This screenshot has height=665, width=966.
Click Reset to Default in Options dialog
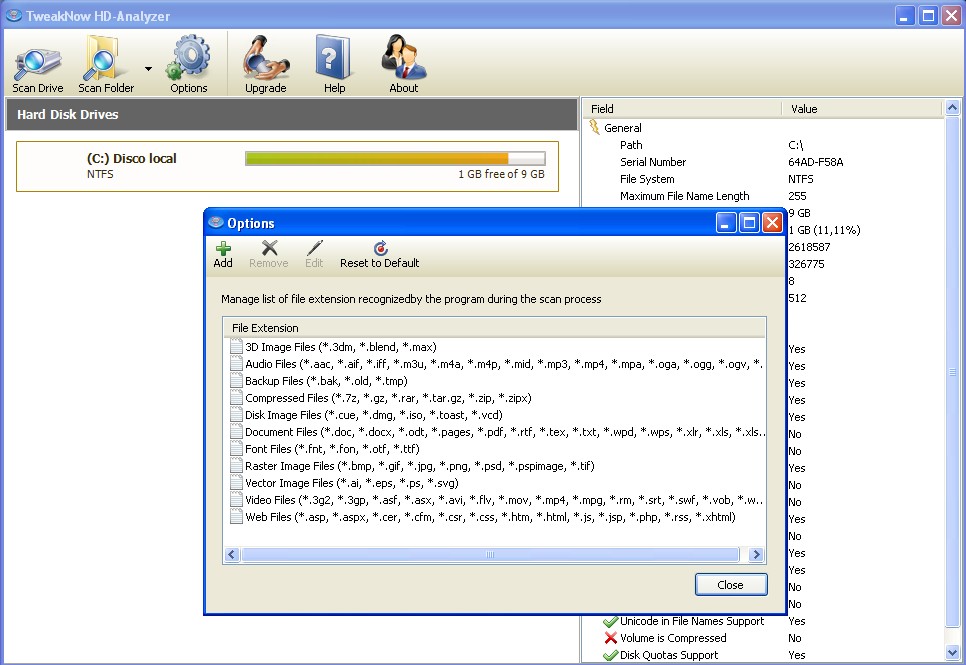pyautogui.click(x=380, y=255)
